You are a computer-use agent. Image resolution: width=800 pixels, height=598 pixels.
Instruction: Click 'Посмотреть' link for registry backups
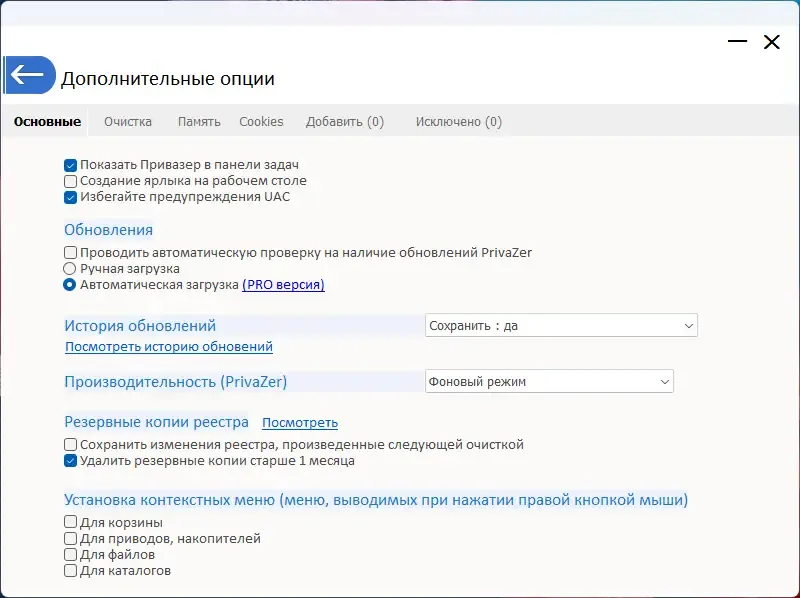tap(300, 423)
